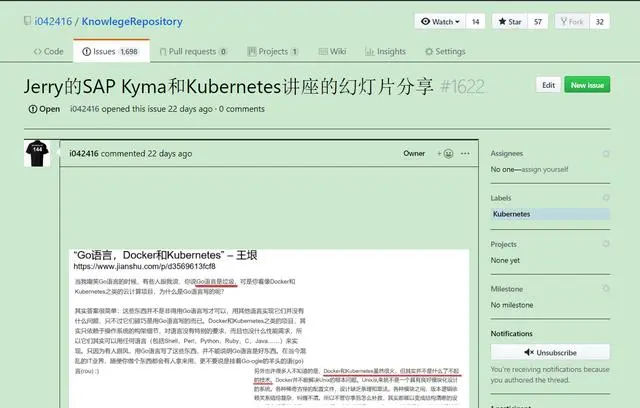Click i042416 name in comment header
This screenshot has width=640, height=408.
[x=84, y=153]
